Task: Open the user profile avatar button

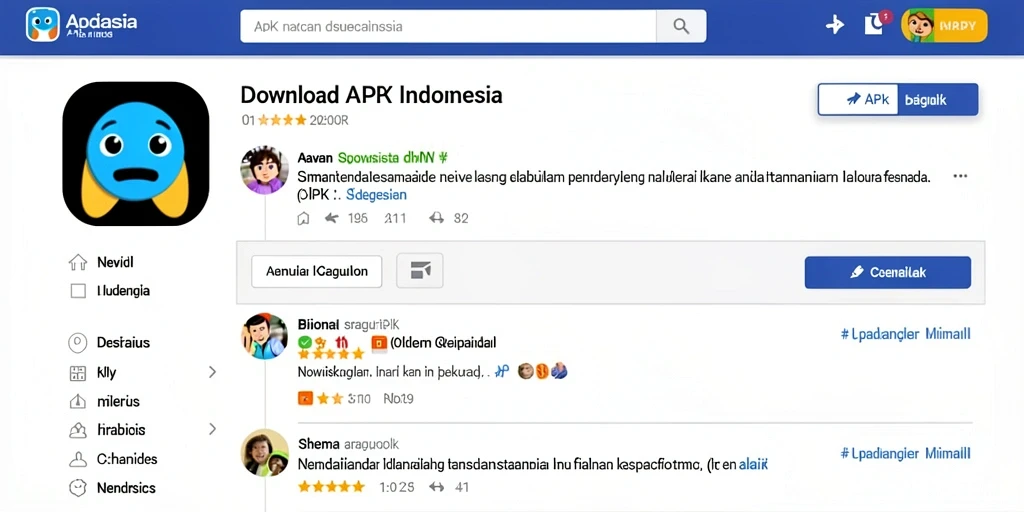Action: pyautogui.click(x=944, y=25)
